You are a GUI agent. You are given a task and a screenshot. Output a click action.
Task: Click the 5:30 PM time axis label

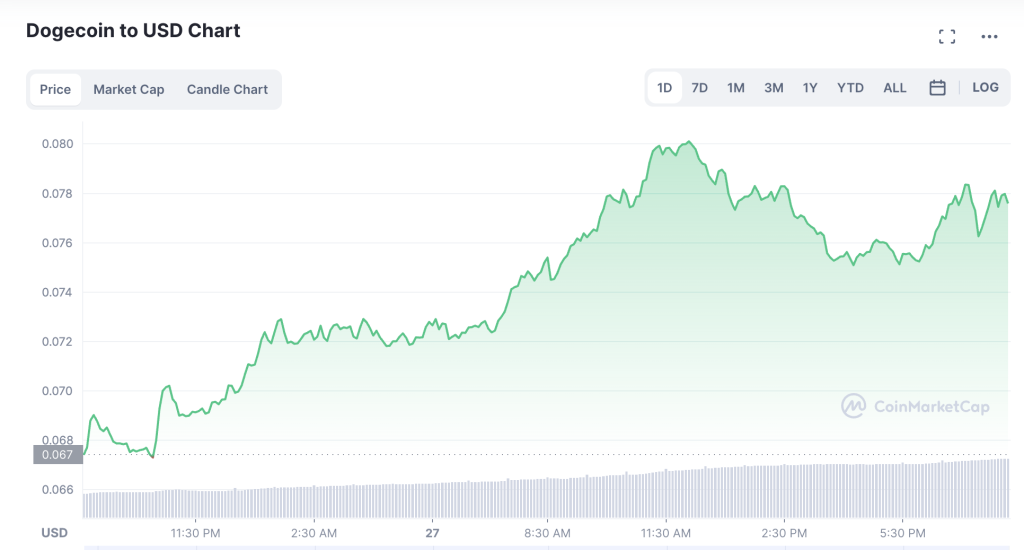[903, 533]
